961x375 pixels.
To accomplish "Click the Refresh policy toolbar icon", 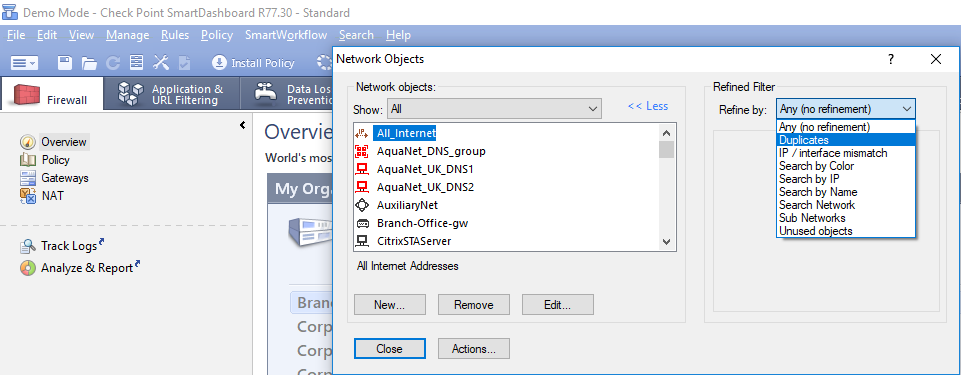I will [x=113, y=62].
